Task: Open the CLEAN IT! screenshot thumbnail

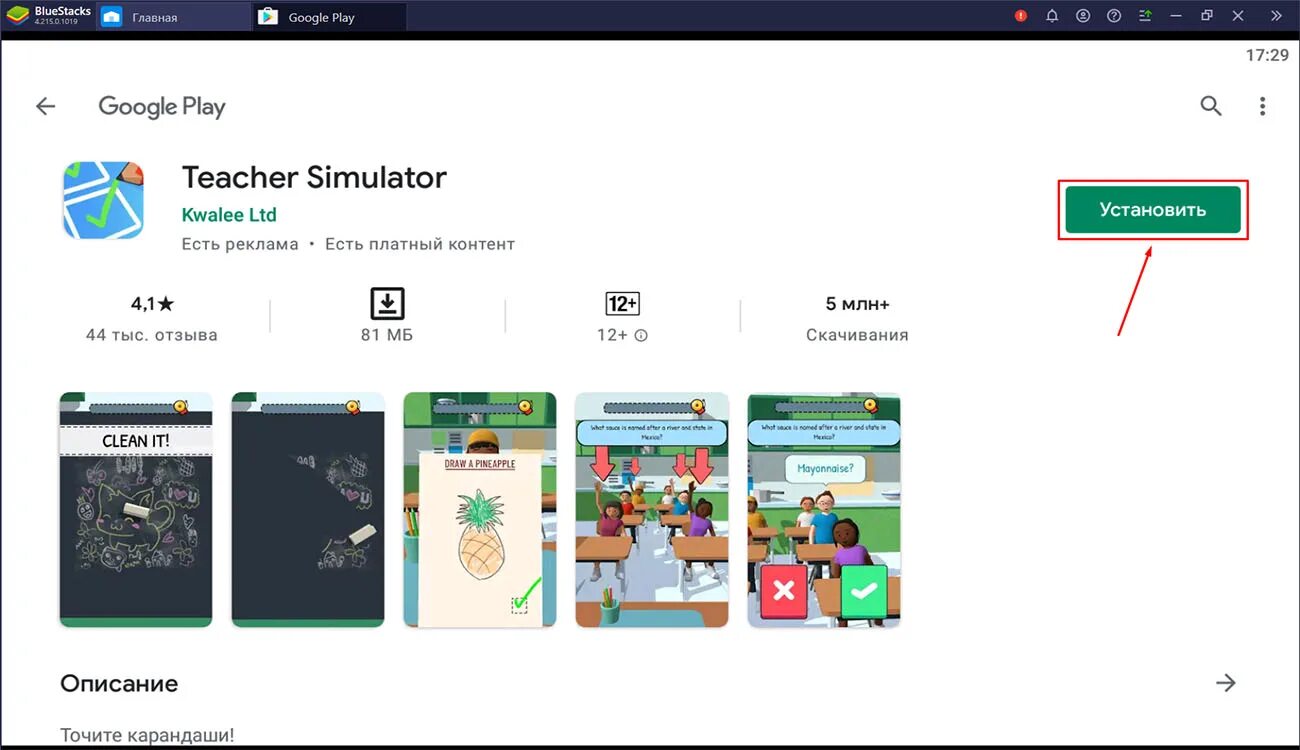Action: [x=136, y=510]
